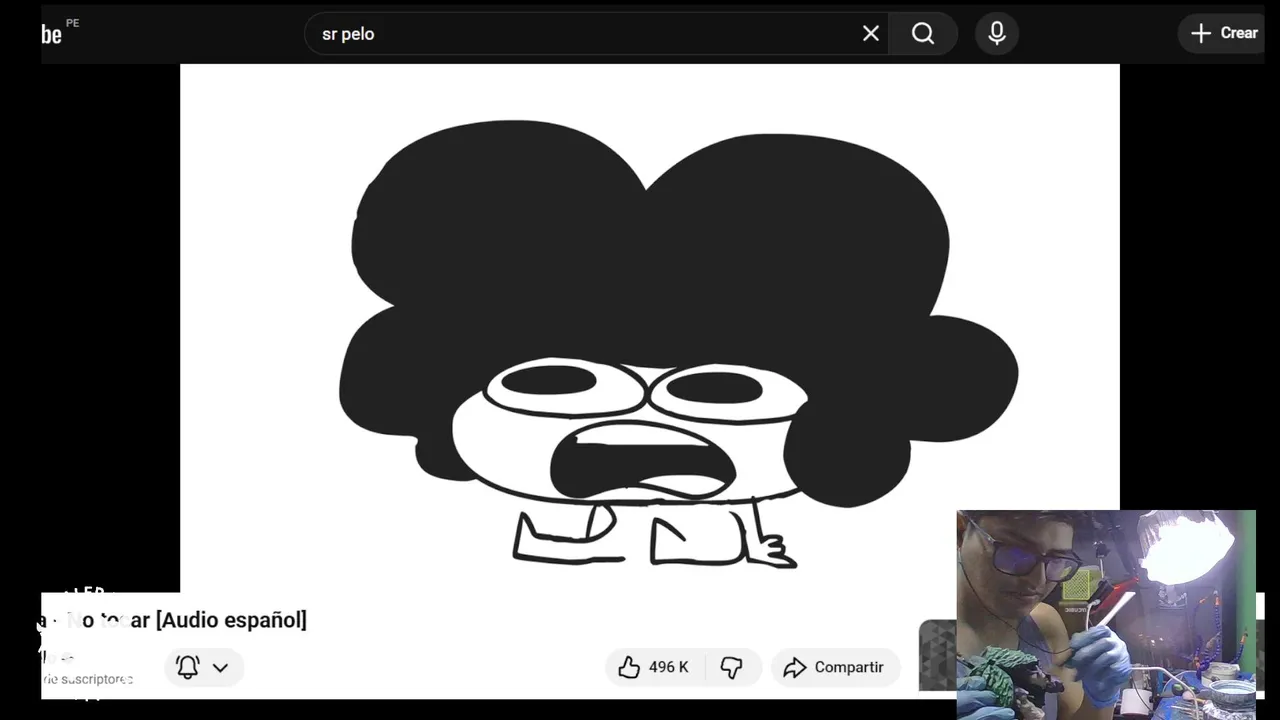Click the video title ending in '[Audio español]'
Screen dimensions: 1280x720
click(x=175, y=620)
